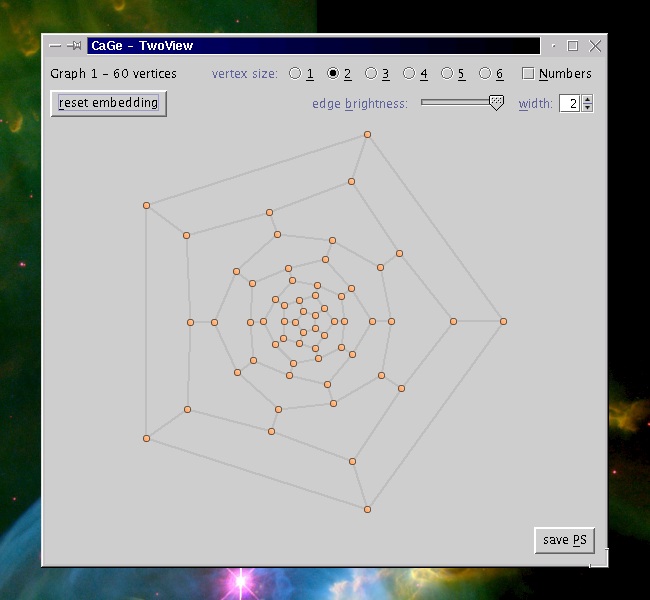Close the CaGe TwoView window

[x=595, y=46]
